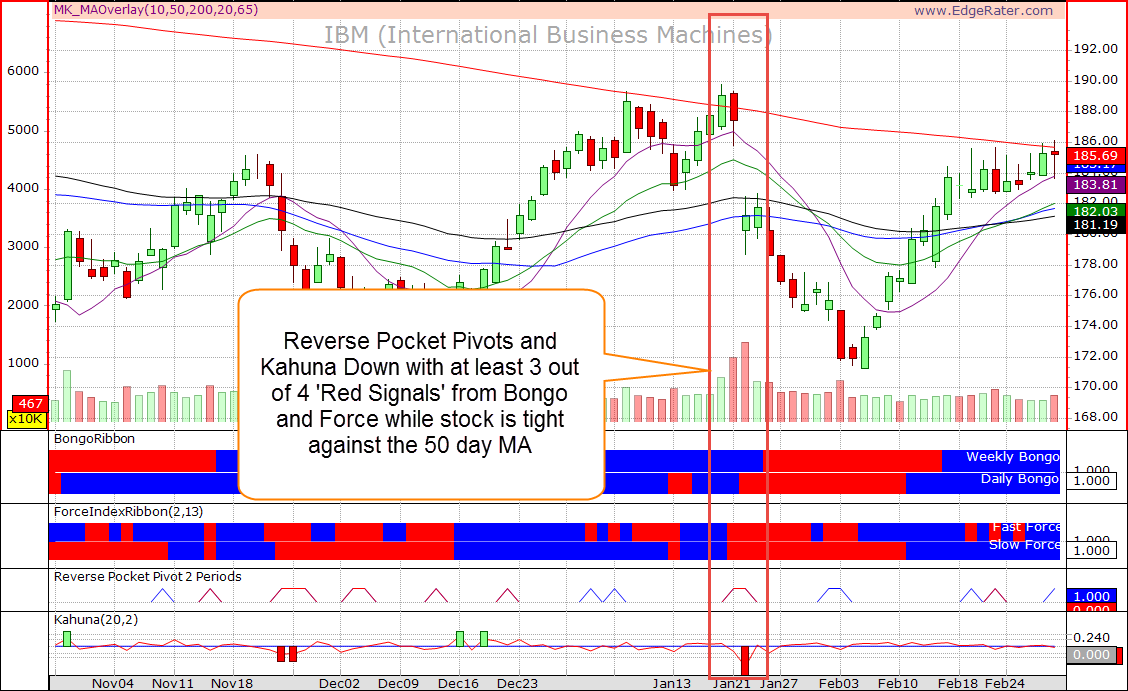Viewport: 1128px width, 691px height.
Task: Click the Dec23 date axis label
Action: 517,683
